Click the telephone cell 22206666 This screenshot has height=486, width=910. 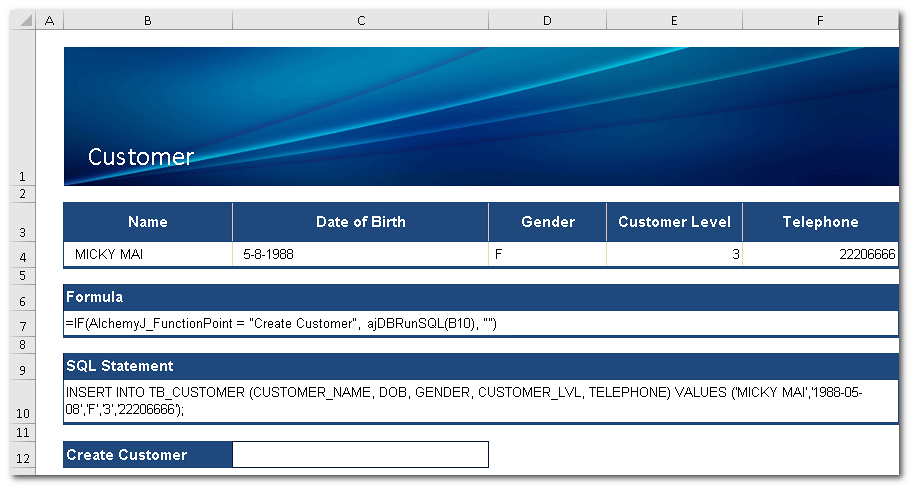[820, 255]
